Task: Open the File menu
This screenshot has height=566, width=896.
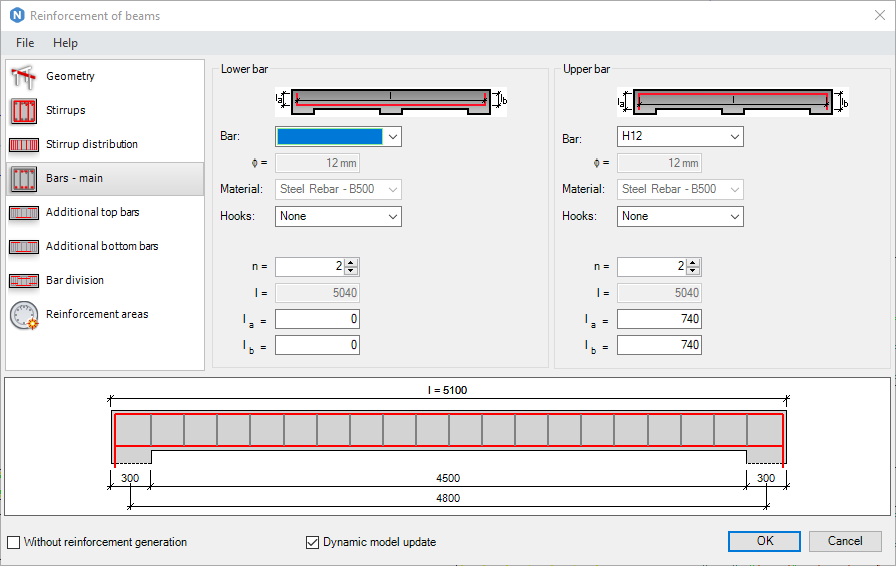Action: tap(25, 43)
